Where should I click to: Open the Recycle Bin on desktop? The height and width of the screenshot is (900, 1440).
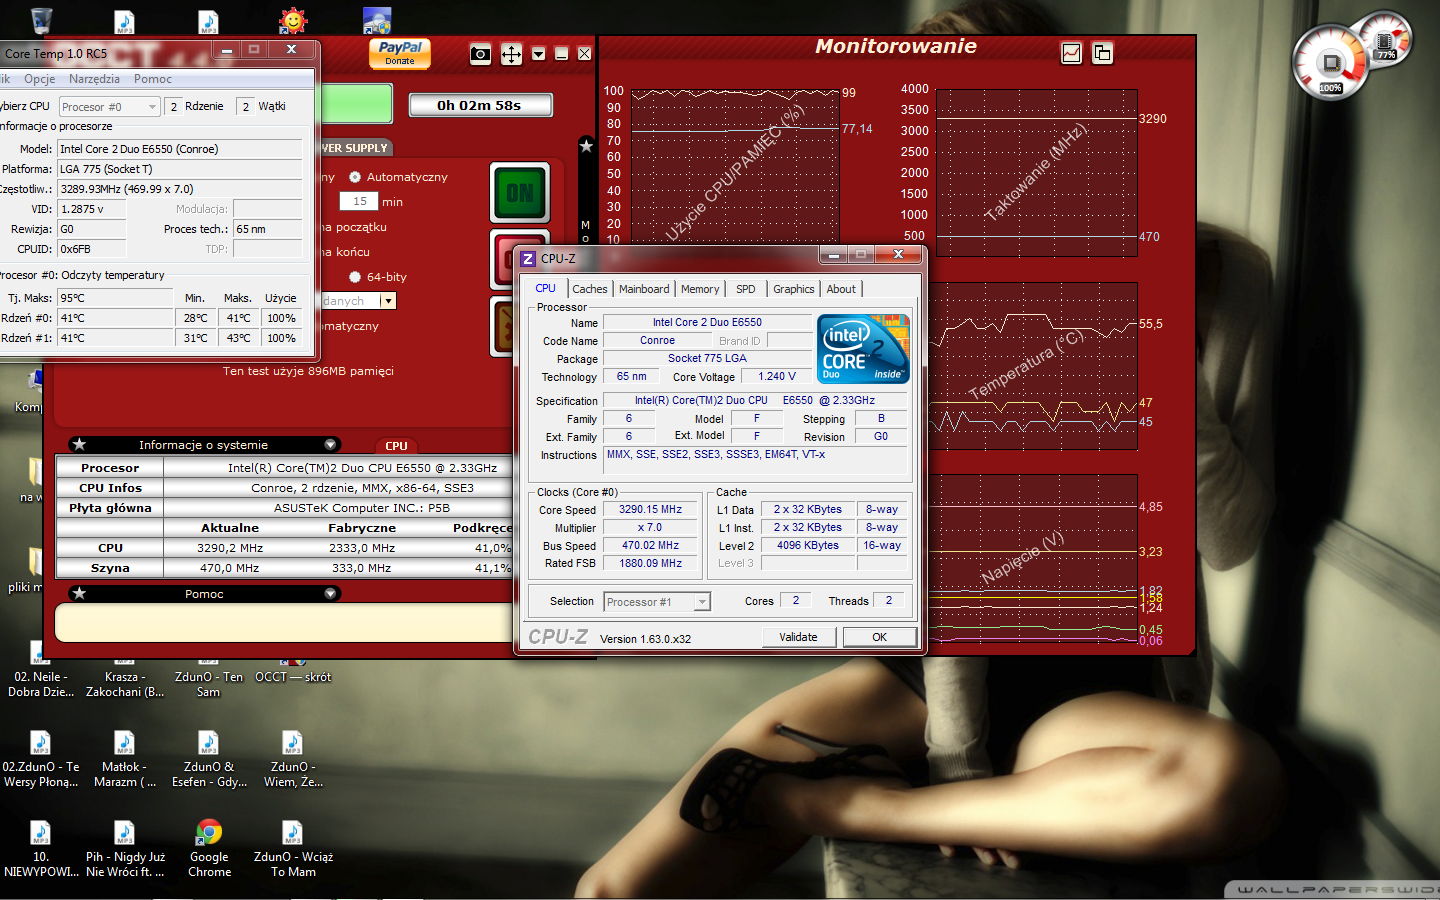click(41, 20)
